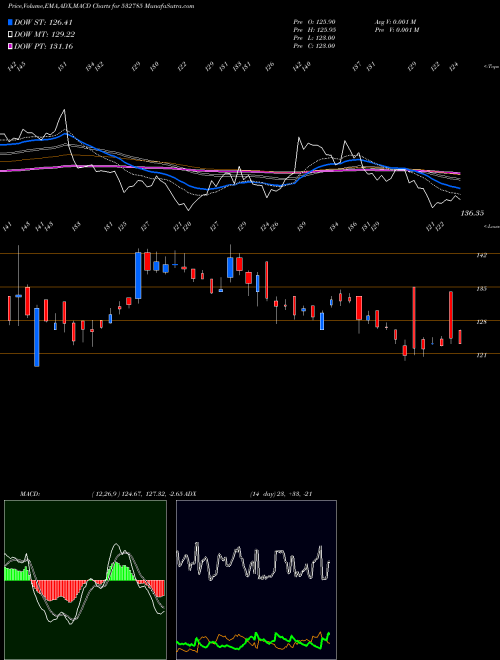This screenshot has height=660, width=500.
Task: Click the white DOW MT legend swatch
Action: [10, 34]
